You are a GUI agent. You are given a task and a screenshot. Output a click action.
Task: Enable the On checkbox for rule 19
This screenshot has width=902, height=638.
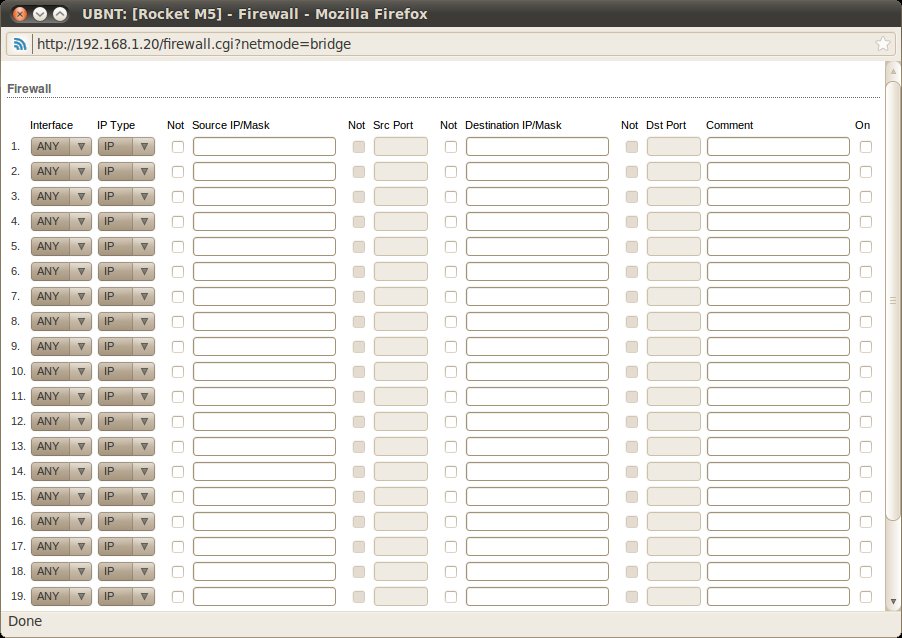pos(866,597)
